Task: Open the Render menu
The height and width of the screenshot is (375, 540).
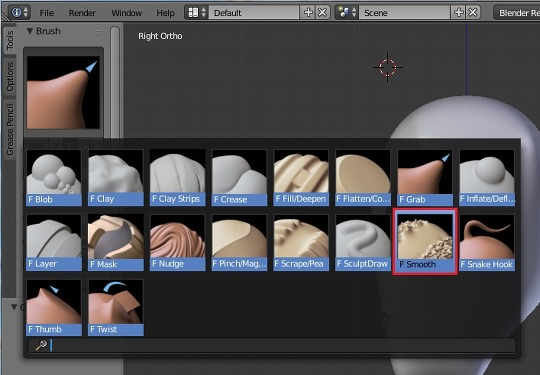Action: click(x=82, y=13)
